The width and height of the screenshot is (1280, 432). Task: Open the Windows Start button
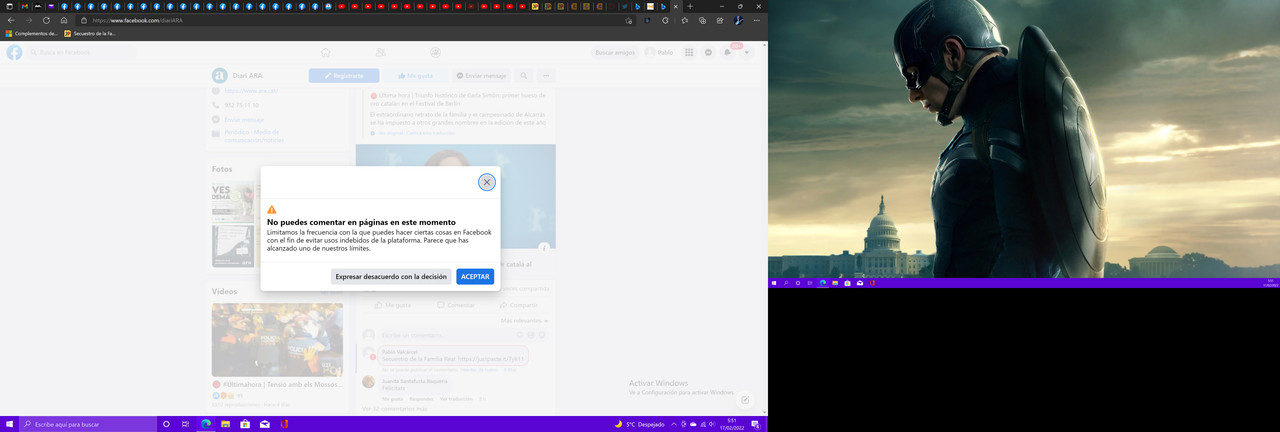click(x=10, y=424)
